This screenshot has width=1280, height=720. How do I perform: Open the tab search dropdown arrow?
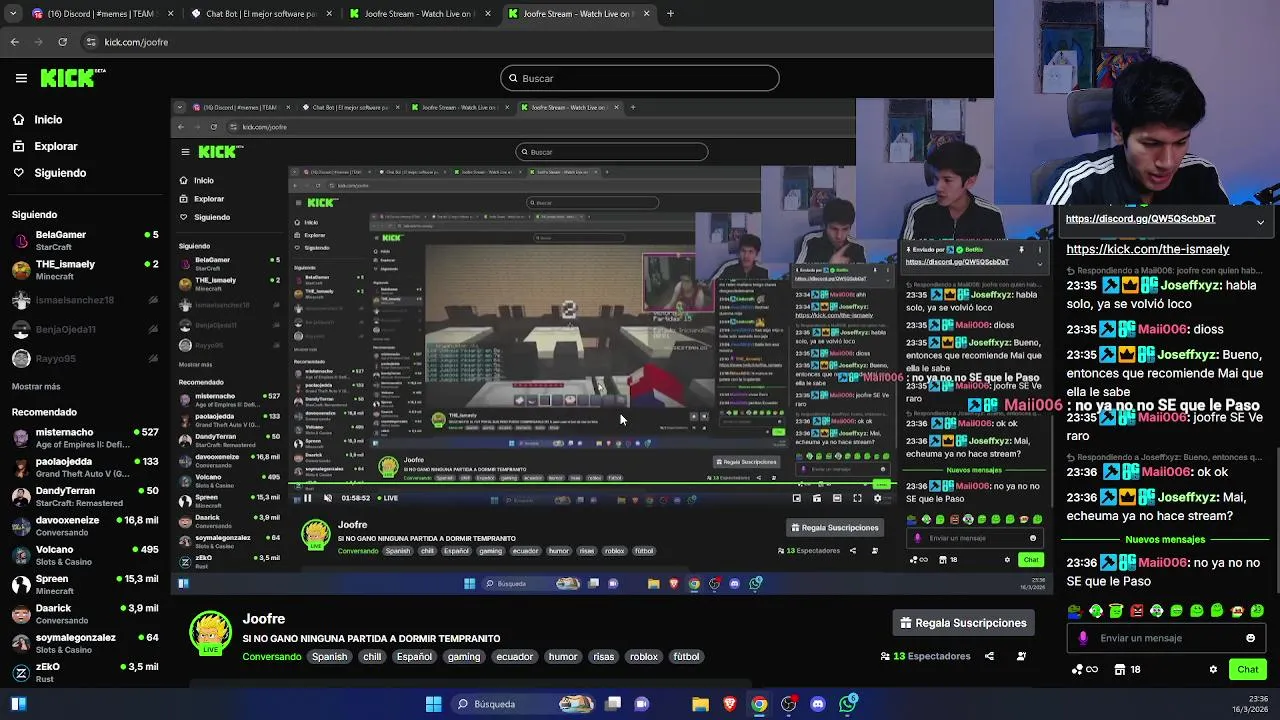coord(13,14)
